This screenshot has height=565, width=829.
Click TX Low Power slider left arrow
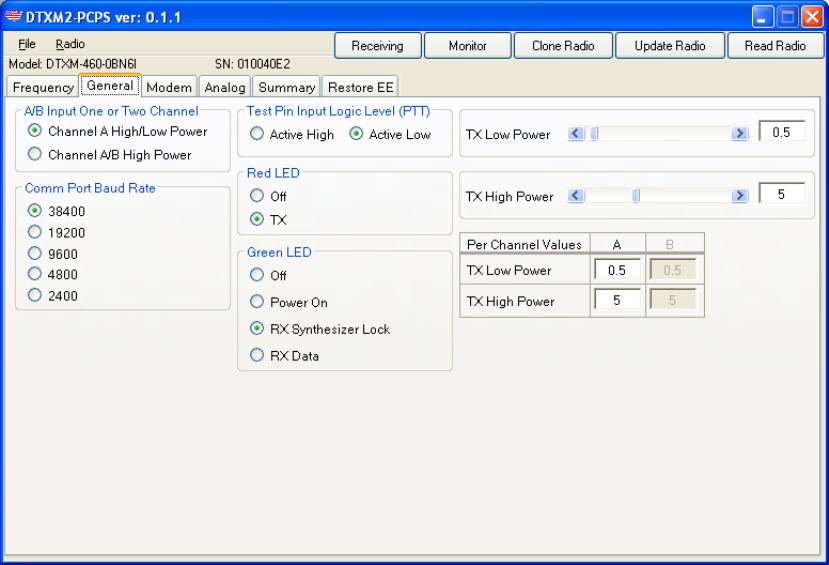click(x=576, y=134)
